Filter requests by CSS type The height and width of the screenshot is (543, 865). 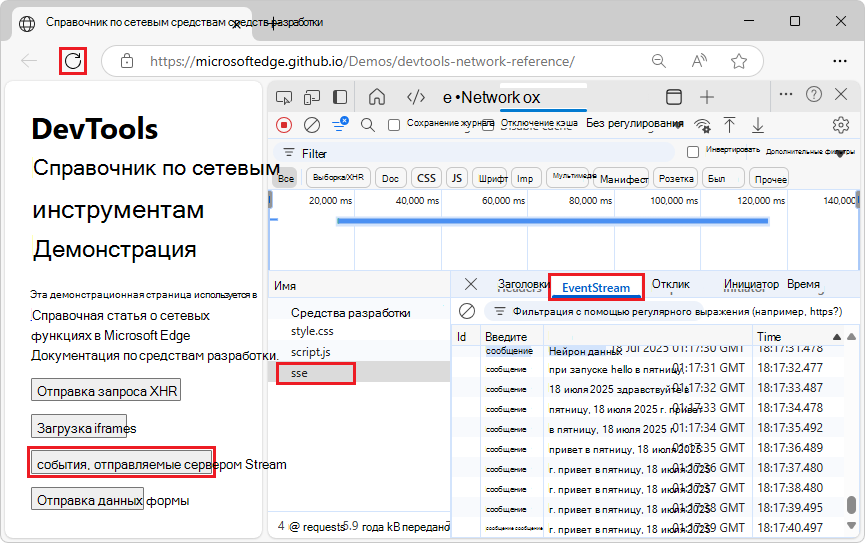426,178
